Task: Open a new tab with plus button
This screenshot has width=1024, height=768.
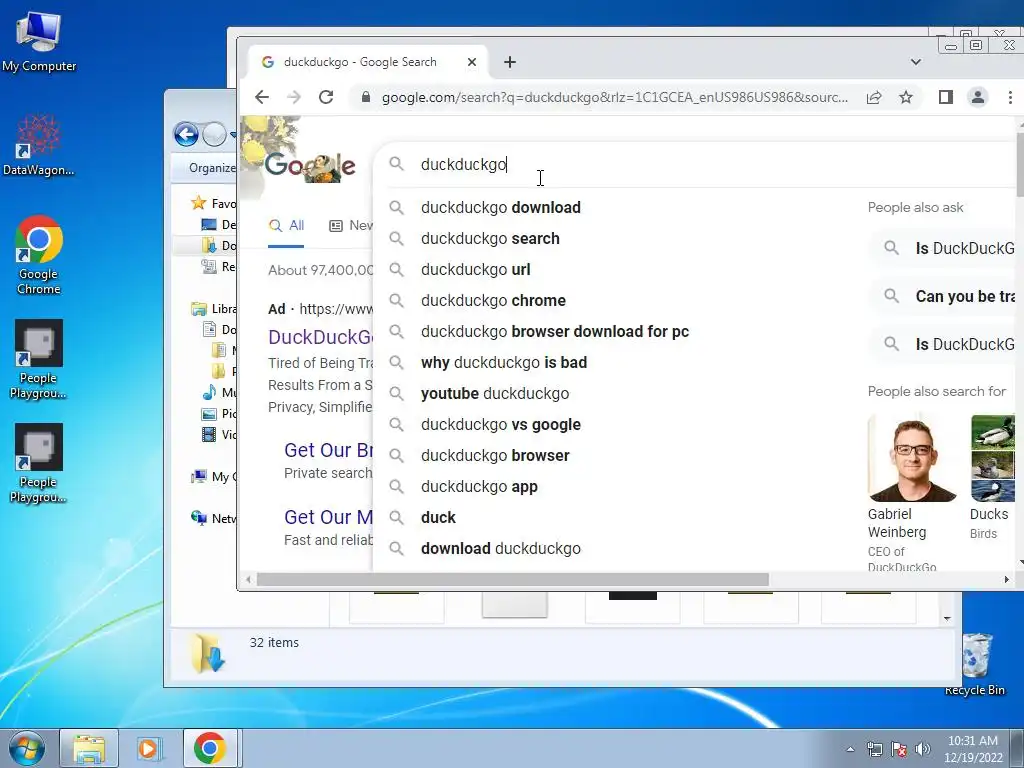Action: 510,62
